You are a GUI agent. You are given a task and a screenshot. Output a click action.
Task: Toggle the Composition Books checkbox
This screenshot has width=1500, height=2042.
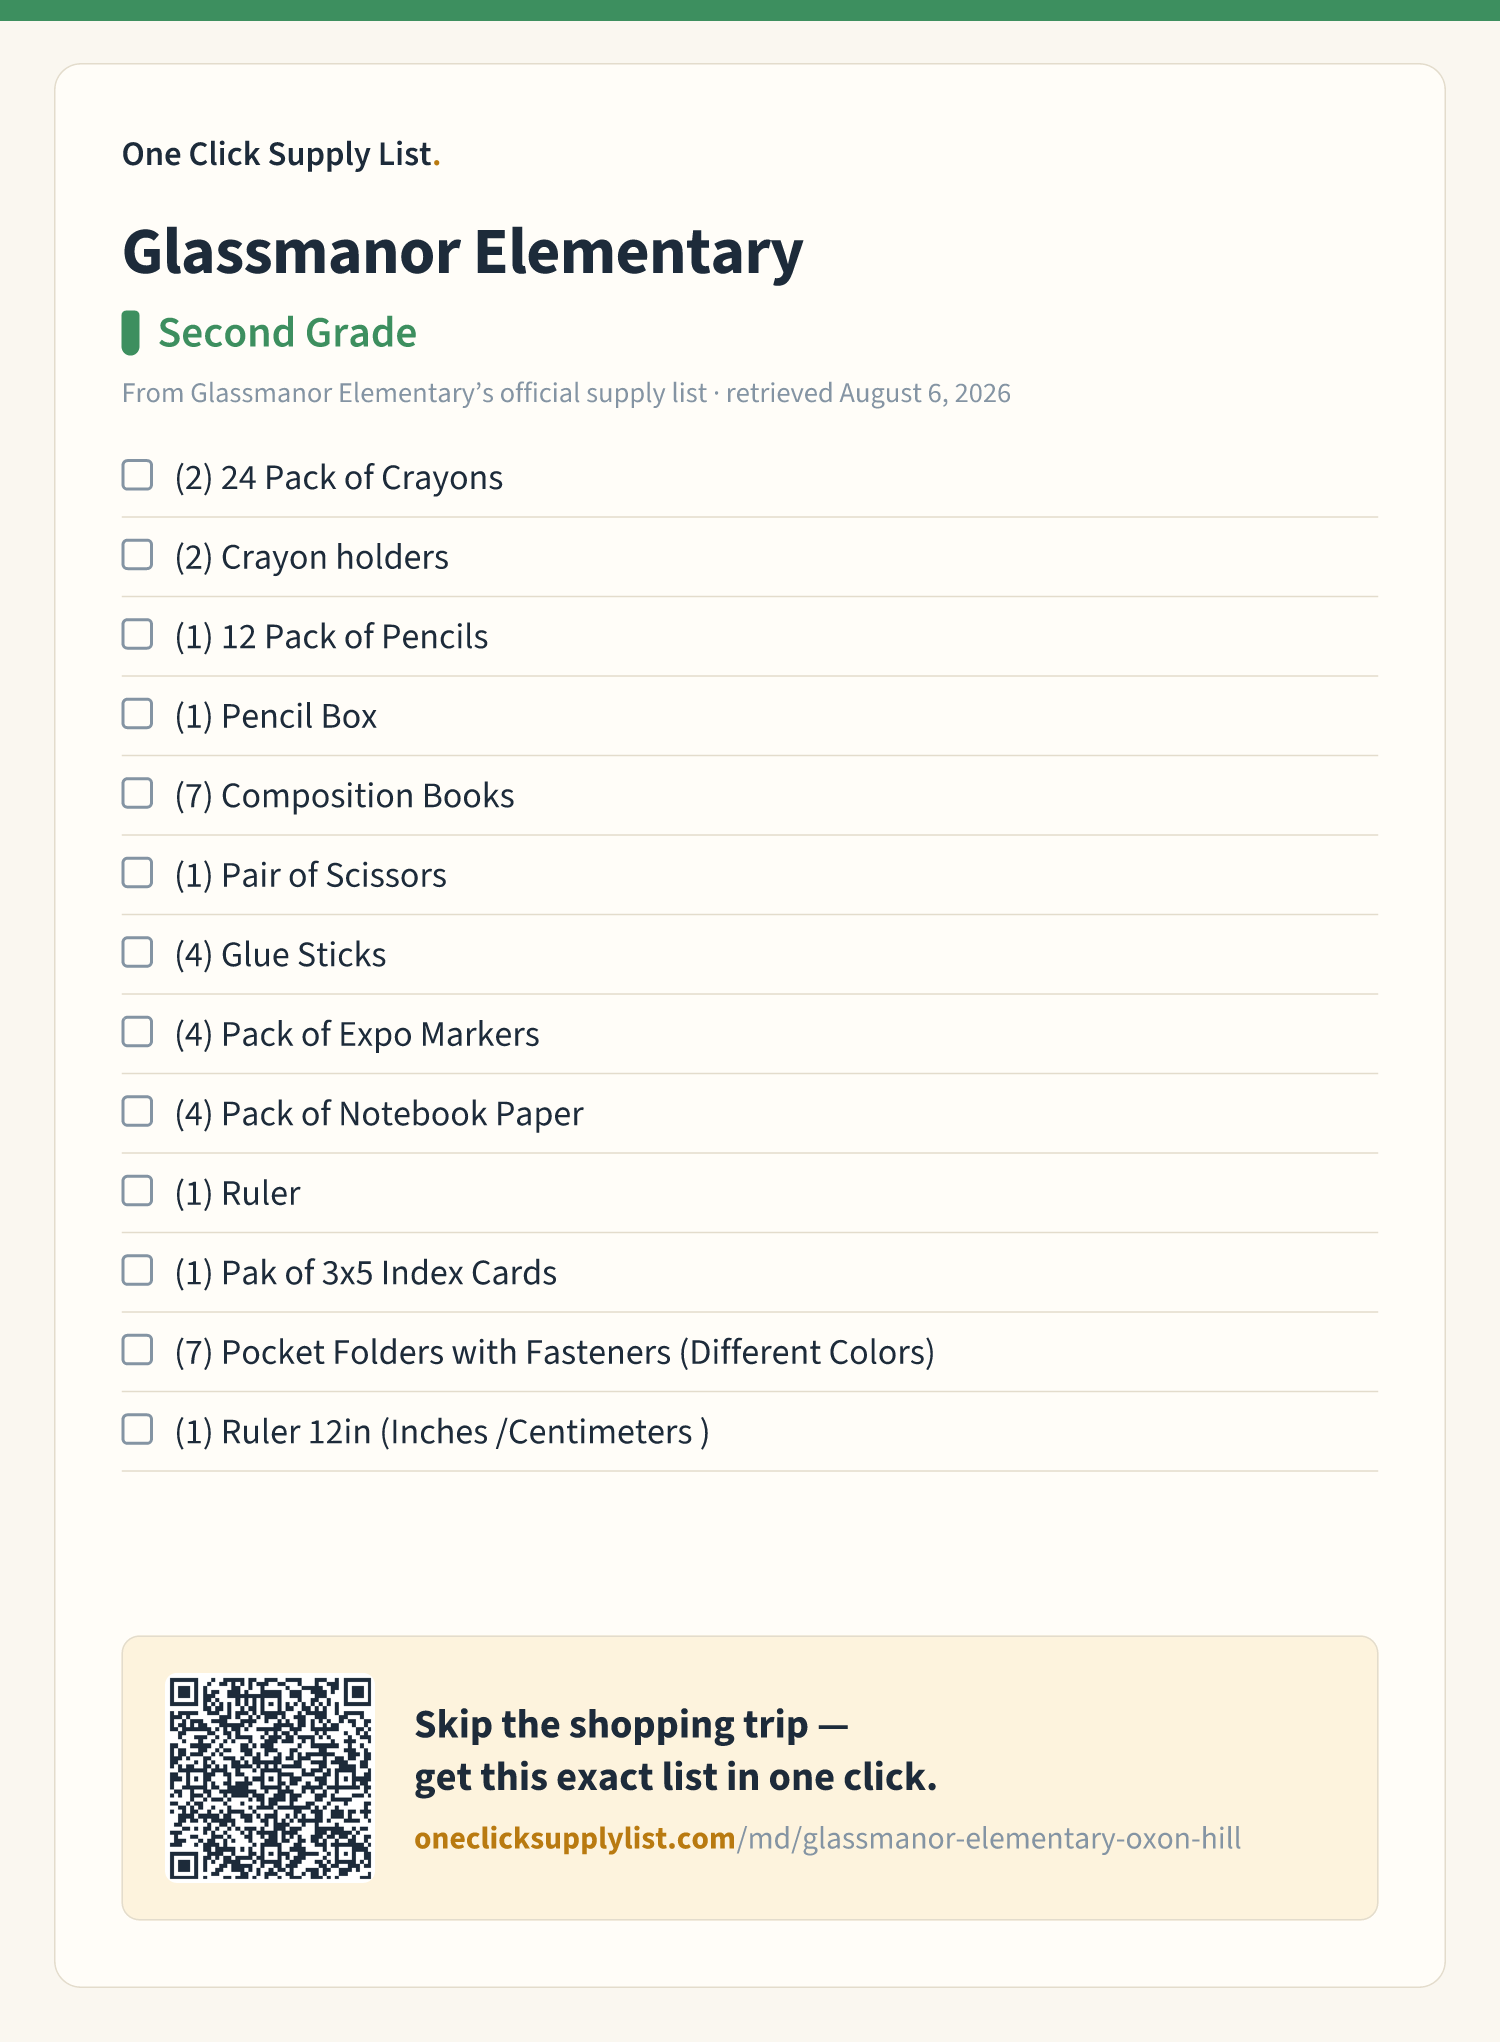pos(137,793)
